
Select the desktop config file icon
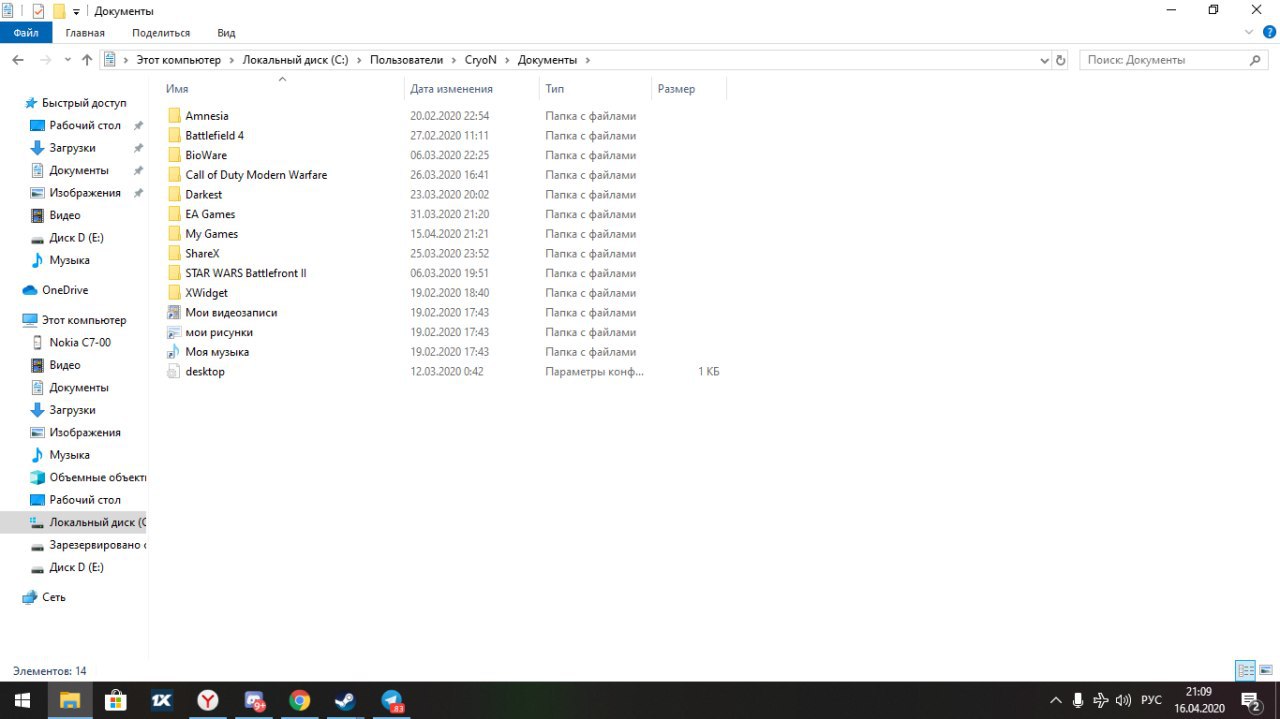[x=175, y=371]
